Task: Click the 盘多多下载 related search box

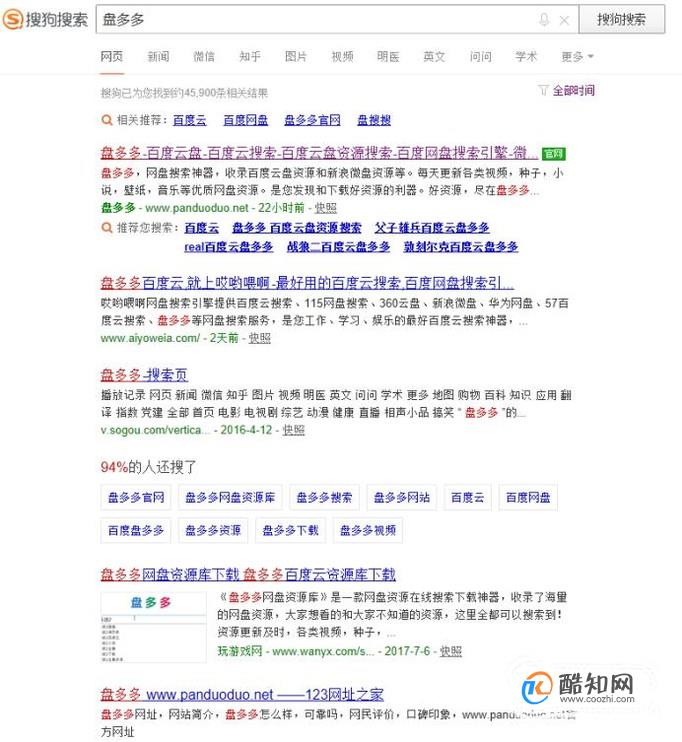Action: click(x=290, y=530)
